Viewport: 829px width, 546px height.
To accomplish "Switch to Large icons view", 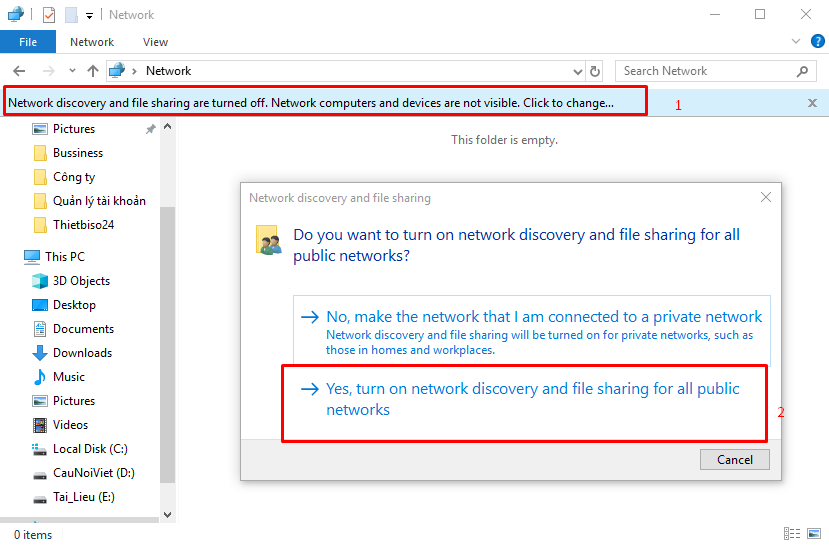I will 814,534.
